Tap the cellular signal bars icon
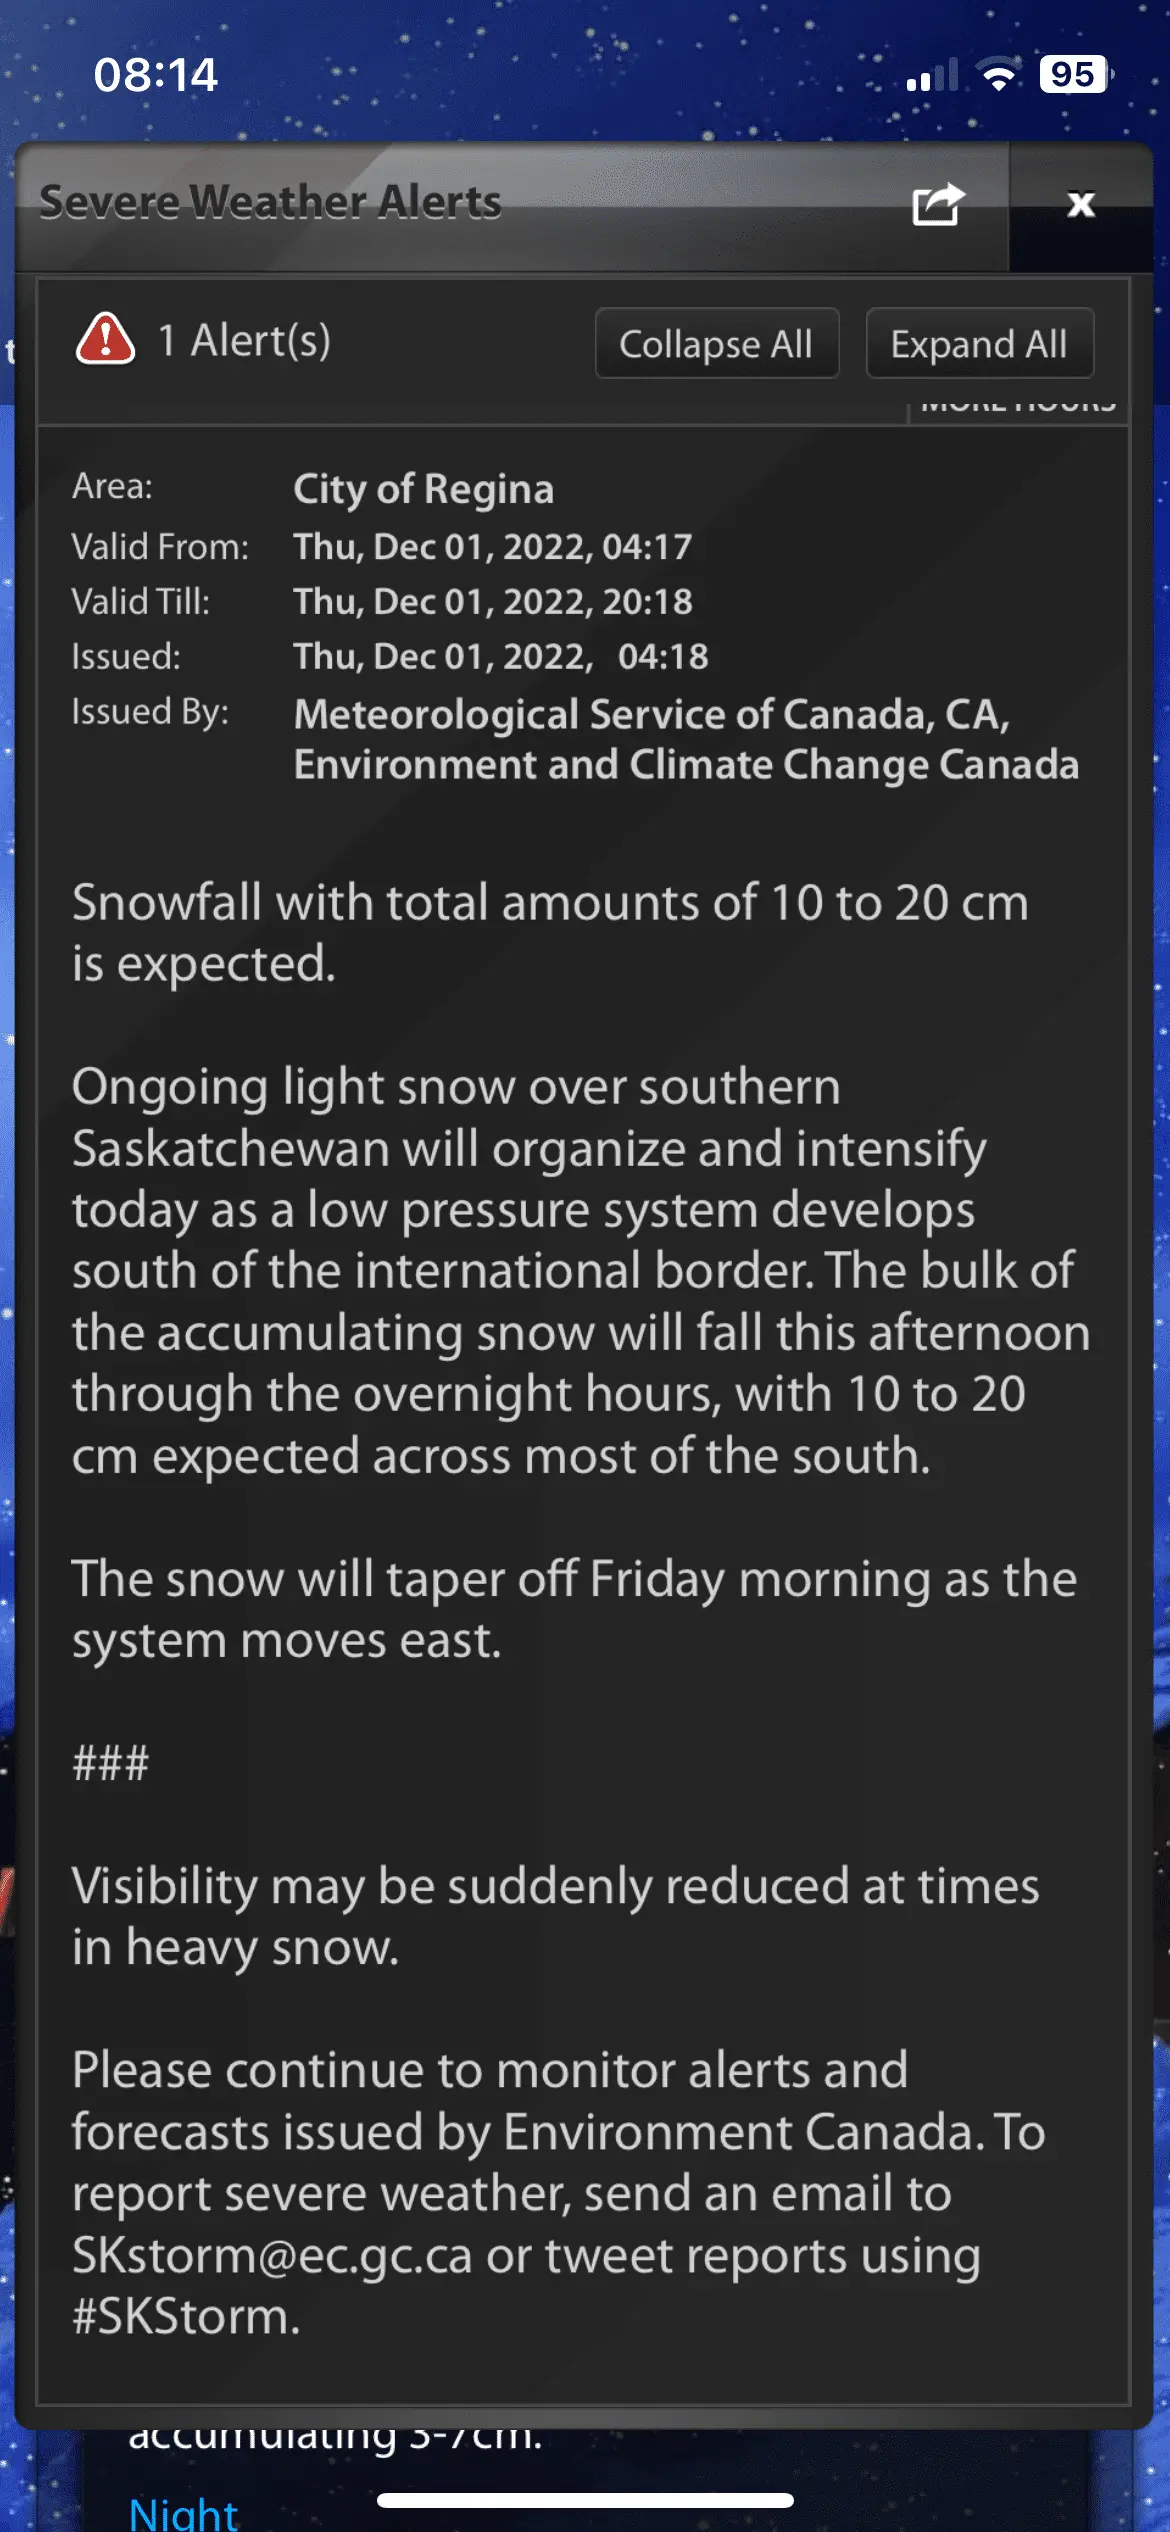The width and height of the screenshot is (1170, 2532). point(931,77)
